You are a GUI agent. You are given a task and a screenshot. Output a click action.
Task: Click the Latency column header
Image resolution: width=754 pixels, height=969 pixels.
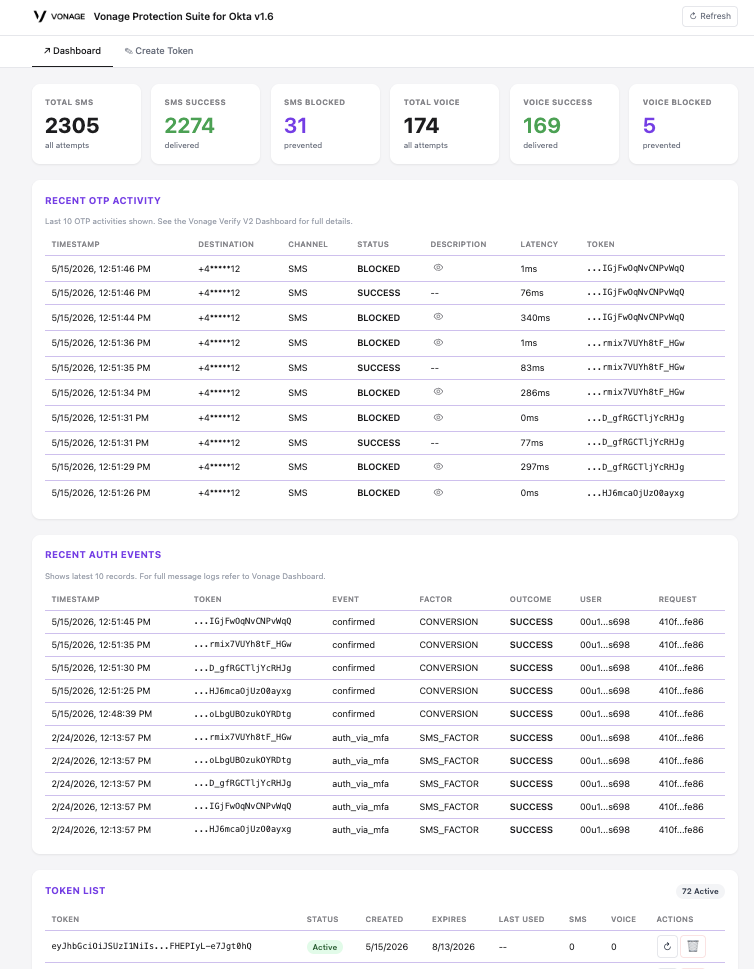[x=539, y=244]
